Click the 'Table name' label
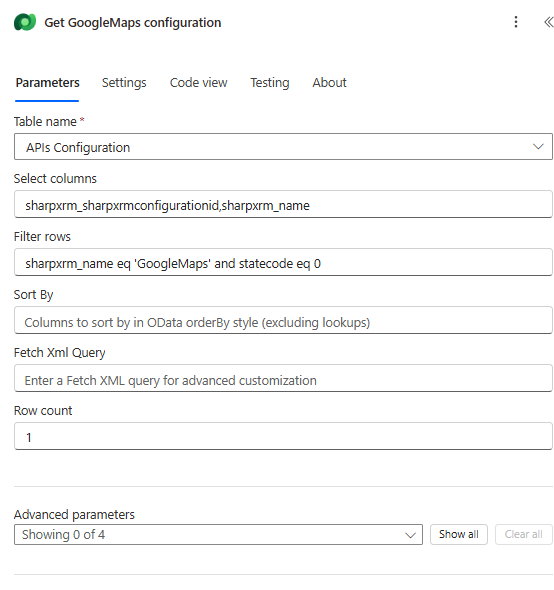 pos(45,122)
